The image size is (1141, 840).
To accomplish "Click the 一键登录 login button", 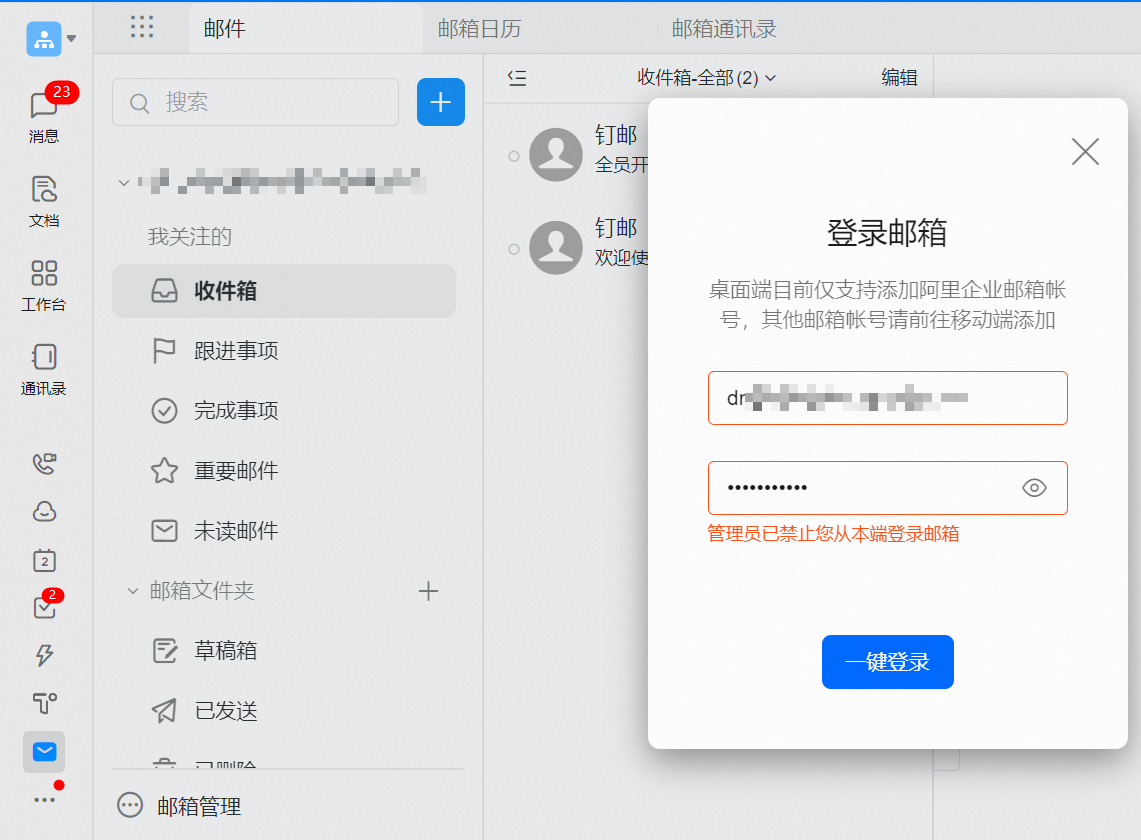I will point(888,662).
